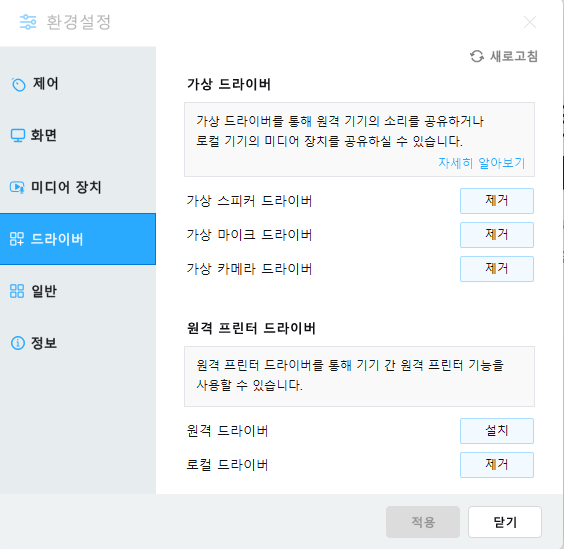
Task: Remove the 가상 스피커 드라이버
Action: tap(497, 201)
